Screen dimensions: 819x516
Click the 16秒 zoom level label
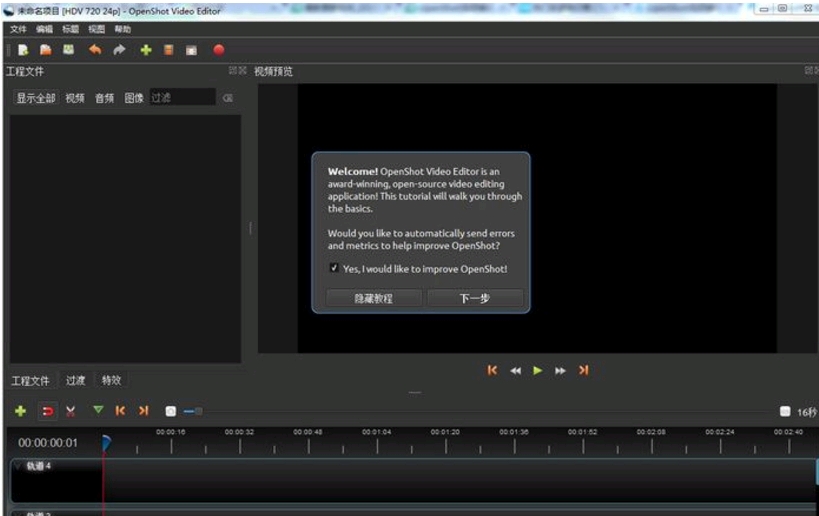pyautogui.click(x=806, y=412)
